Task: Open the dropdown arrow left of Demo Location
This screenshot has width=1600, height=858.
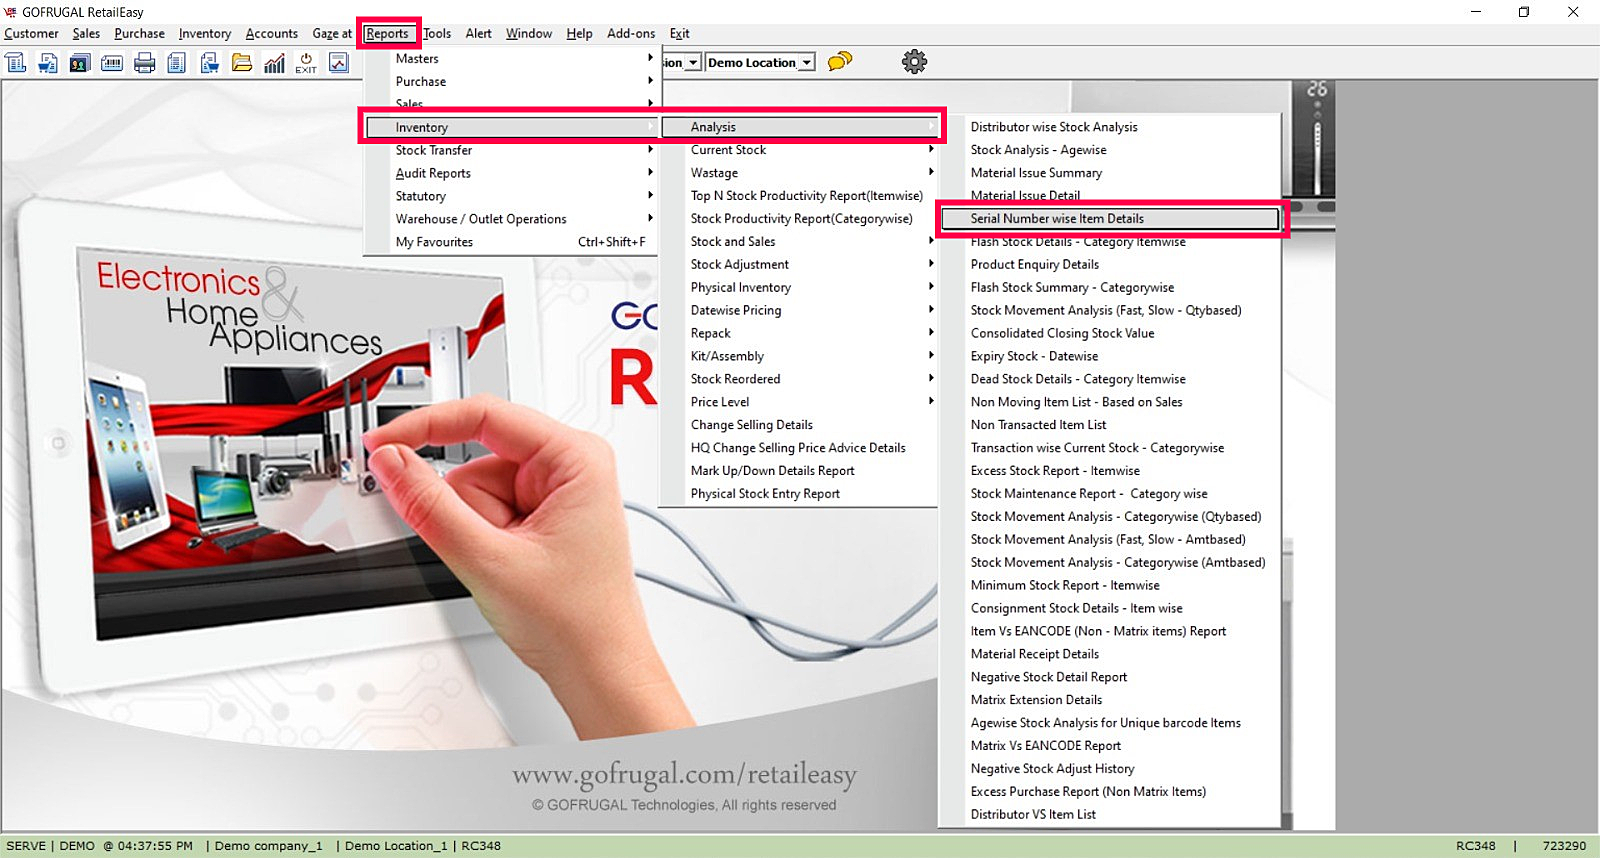Action: [x=692, y=62]
